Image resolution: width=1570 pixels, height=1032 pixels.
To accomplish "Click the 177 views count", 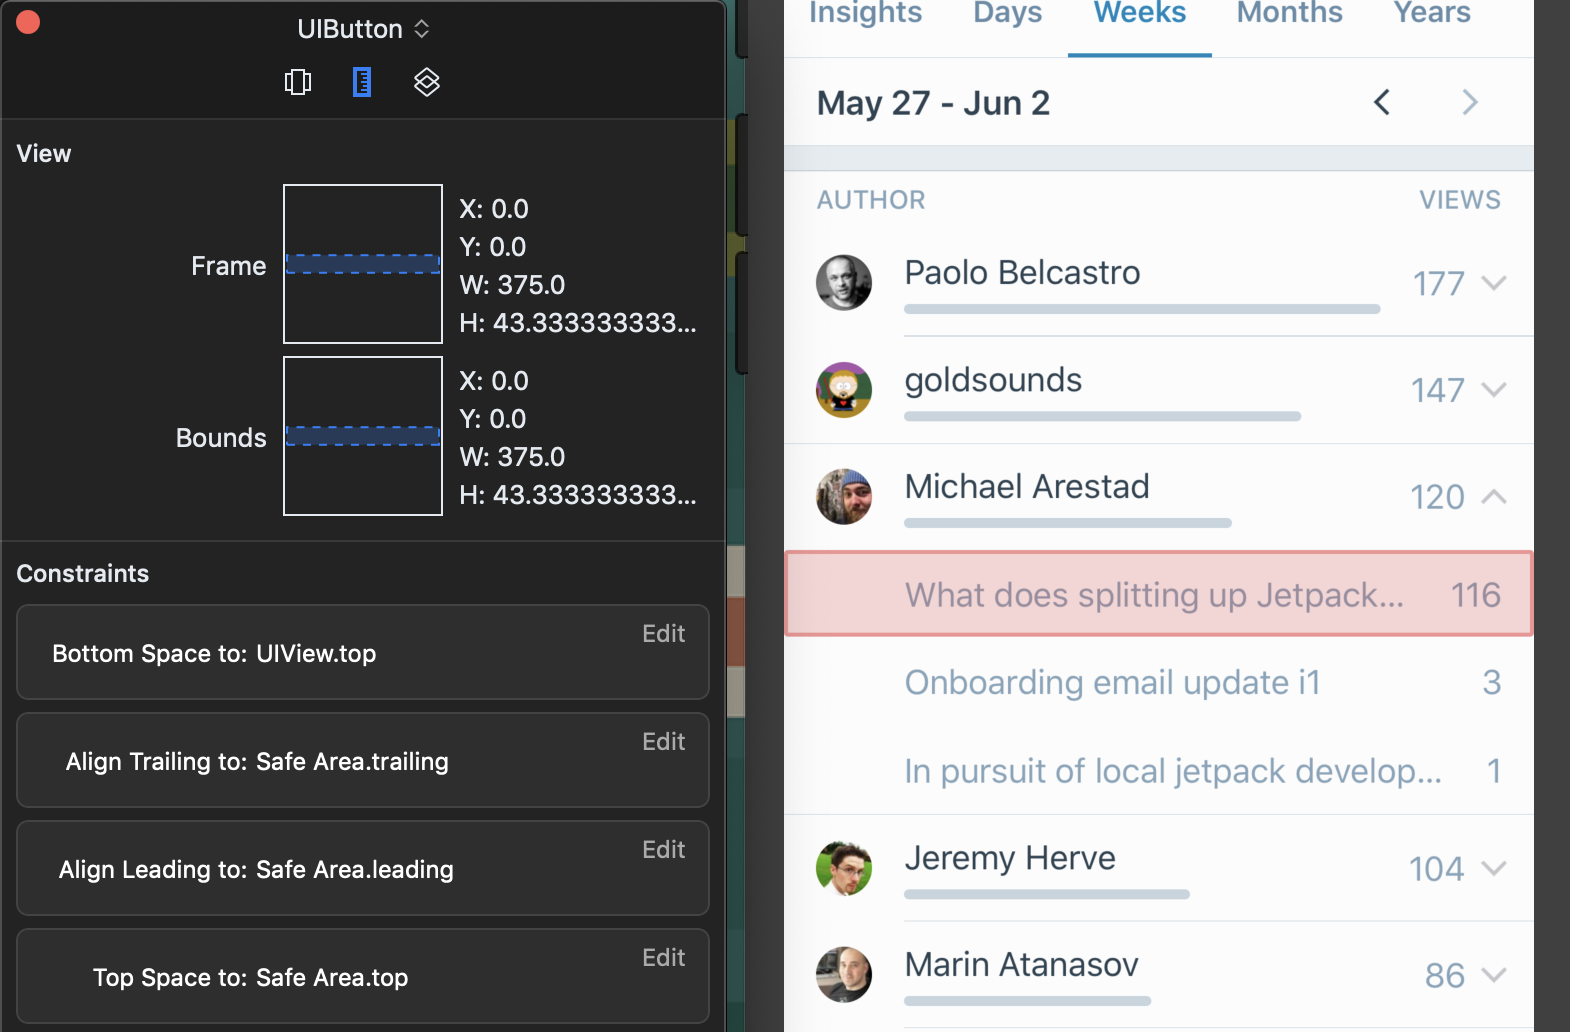I will 1438,284.
